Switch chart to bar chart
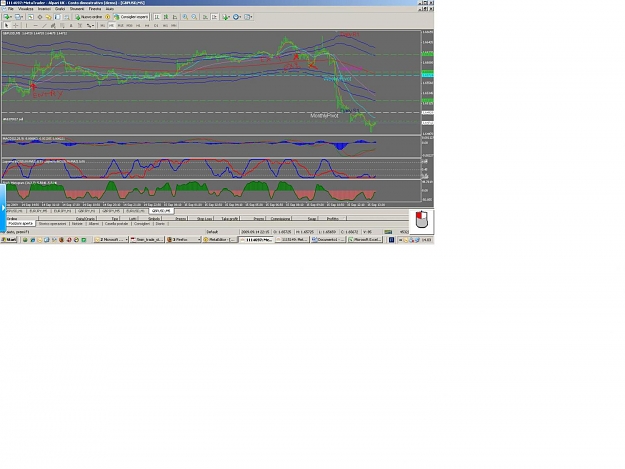This screenshot has width=625, height=469. [157, 17]
